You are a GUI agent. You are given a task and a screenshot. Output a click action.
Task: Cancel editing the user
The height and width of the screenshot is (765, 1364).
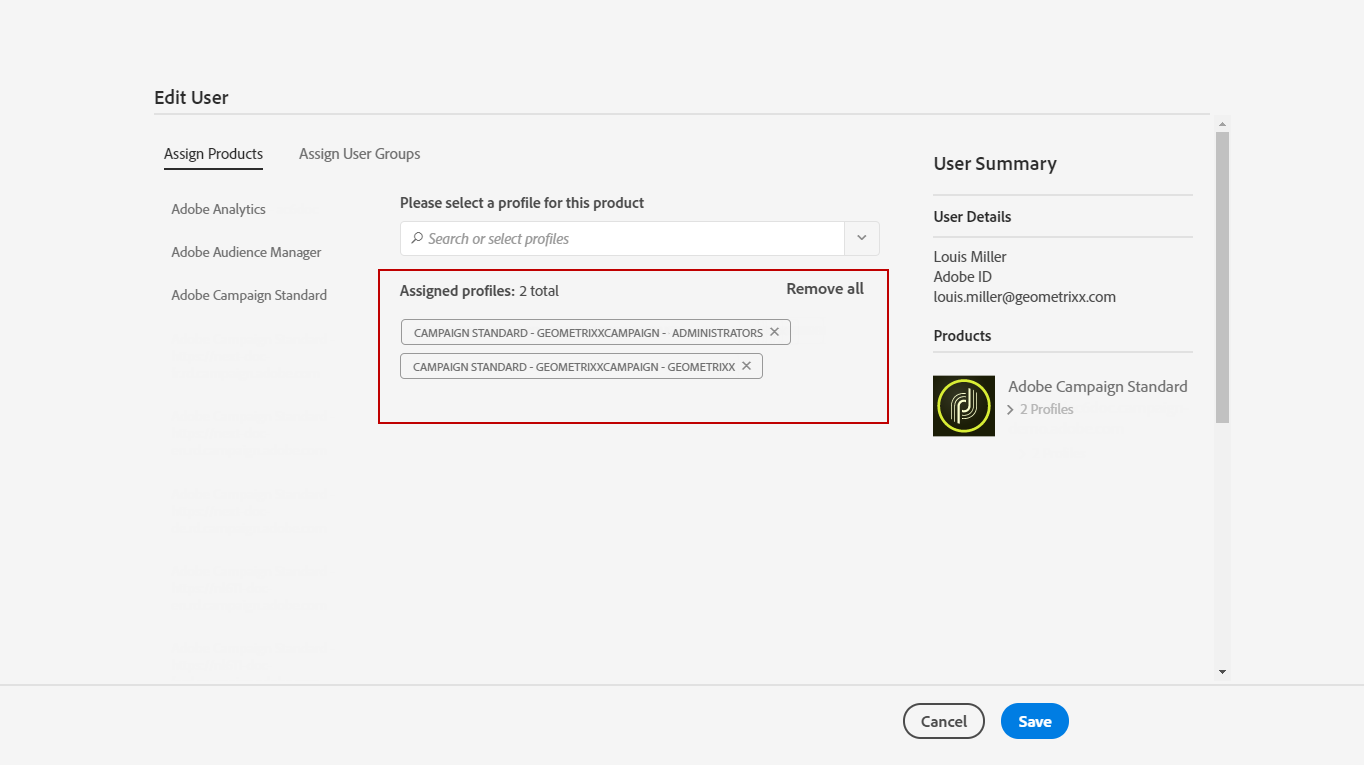coord(944,721)
